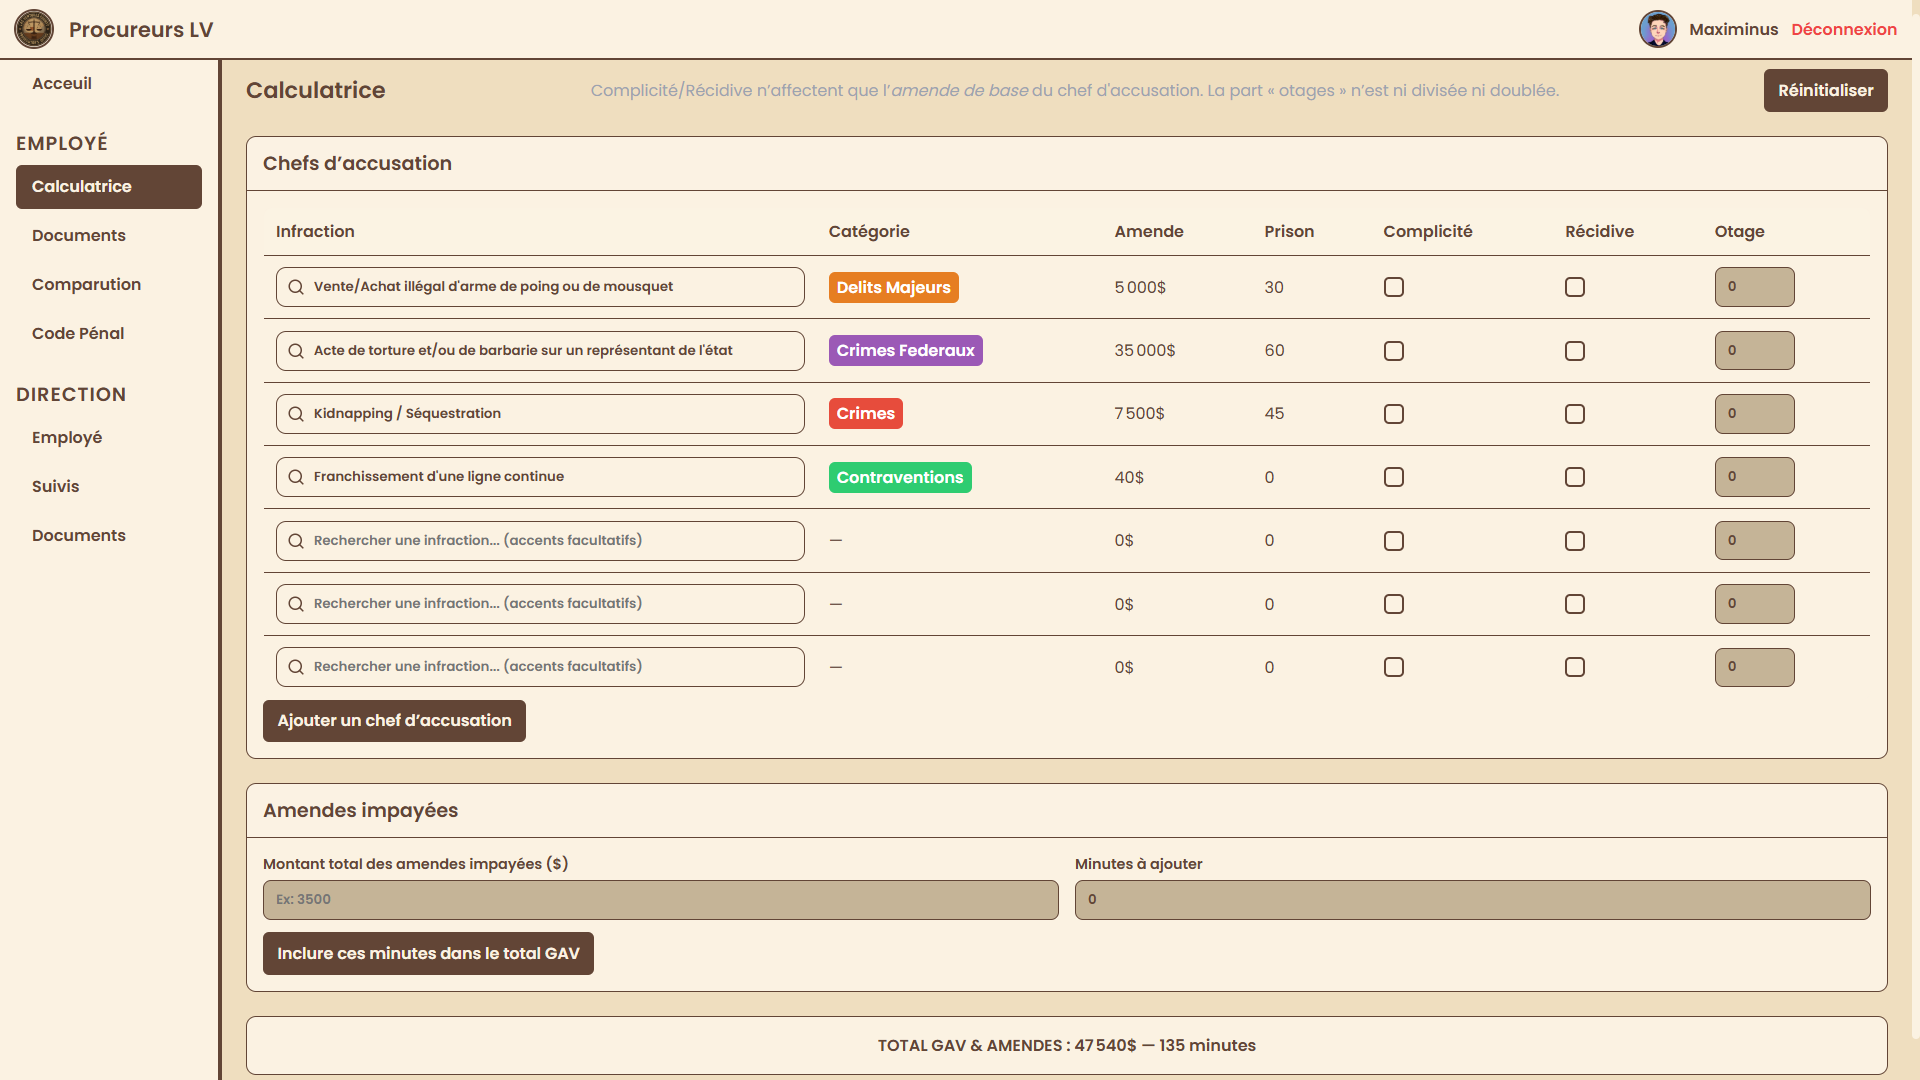Viewport: 1920px width, 1080px height.
Task: Open the Maximinus profile avatar
Action: (1658, 29)
